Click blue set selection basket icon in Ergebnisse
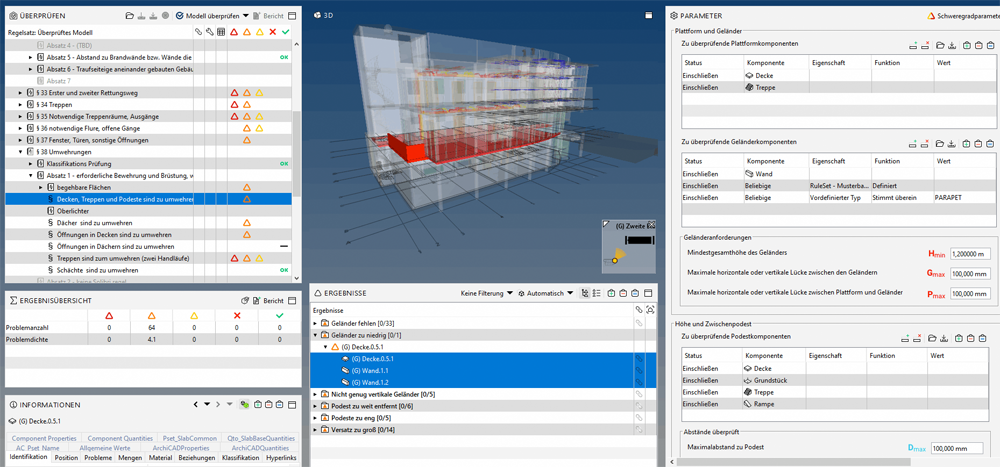1000x467 pixels. point(634,293)
